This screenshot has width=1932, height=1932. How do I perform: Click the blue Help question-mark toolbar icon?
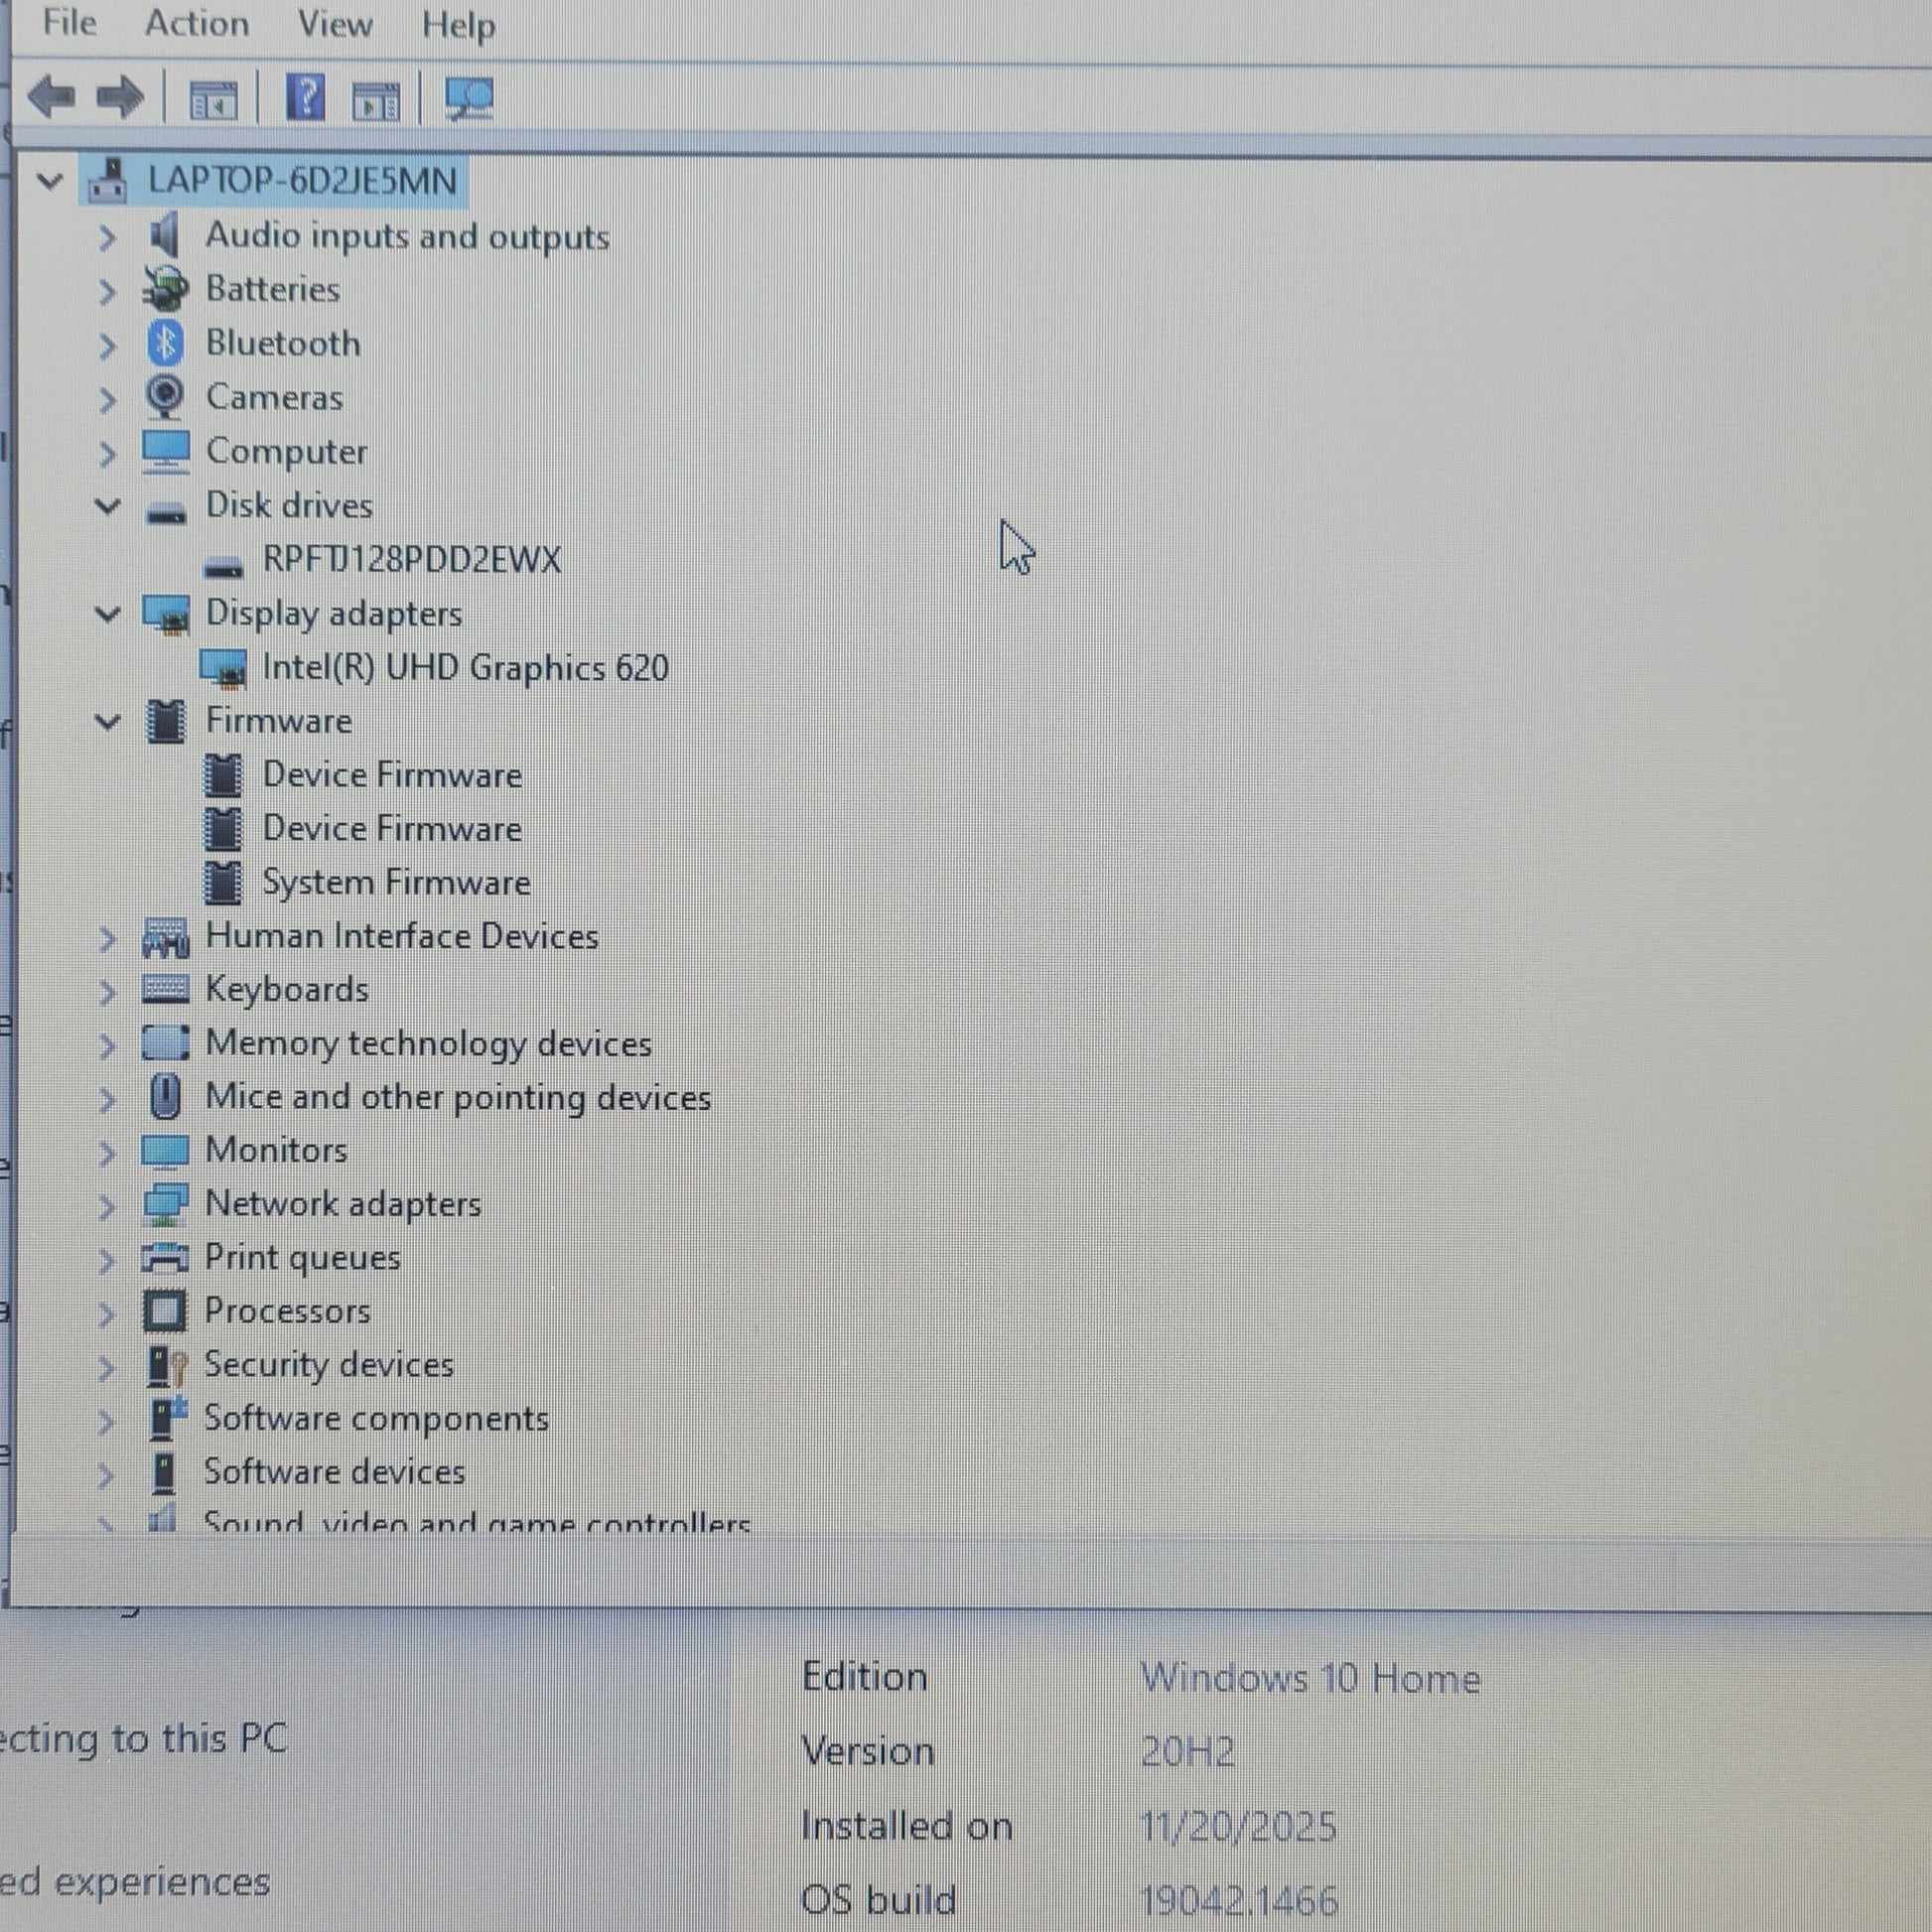[x=305, y=98]
